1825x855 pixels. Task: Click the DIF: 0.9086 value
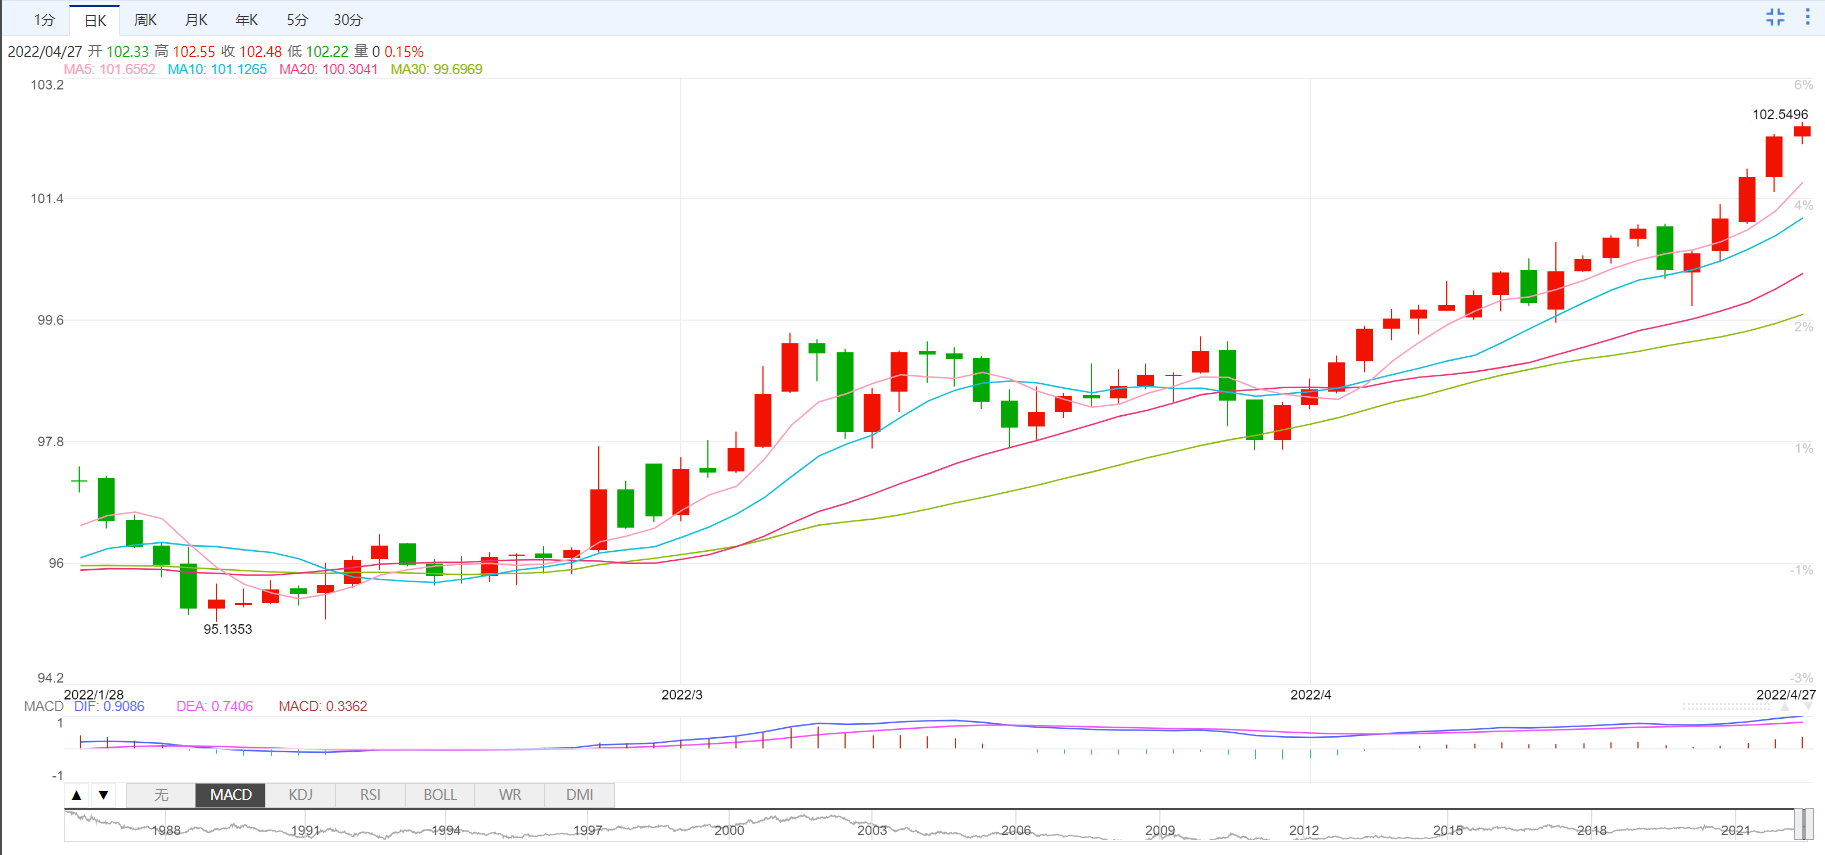[x=109, y=706]
